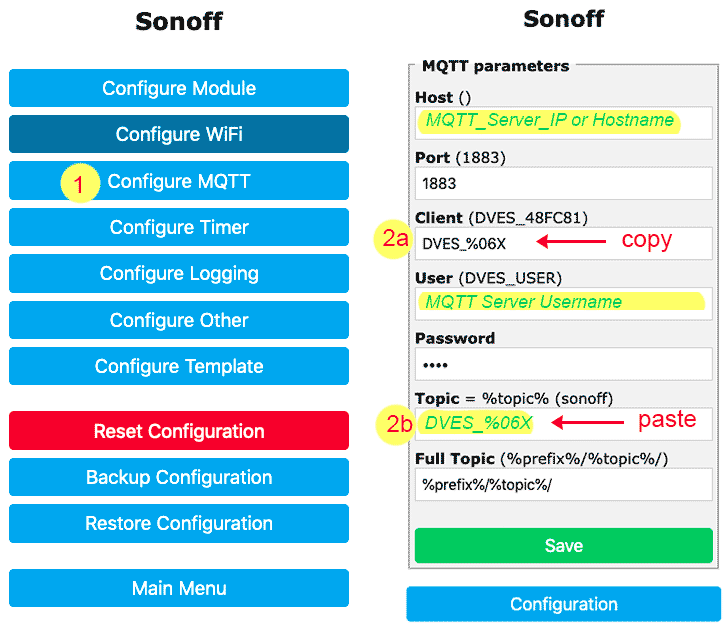Viewport: 725px width, 628px height.
Task: Click into the Password field
Action: pyautogui.click(x=564, y=364)
